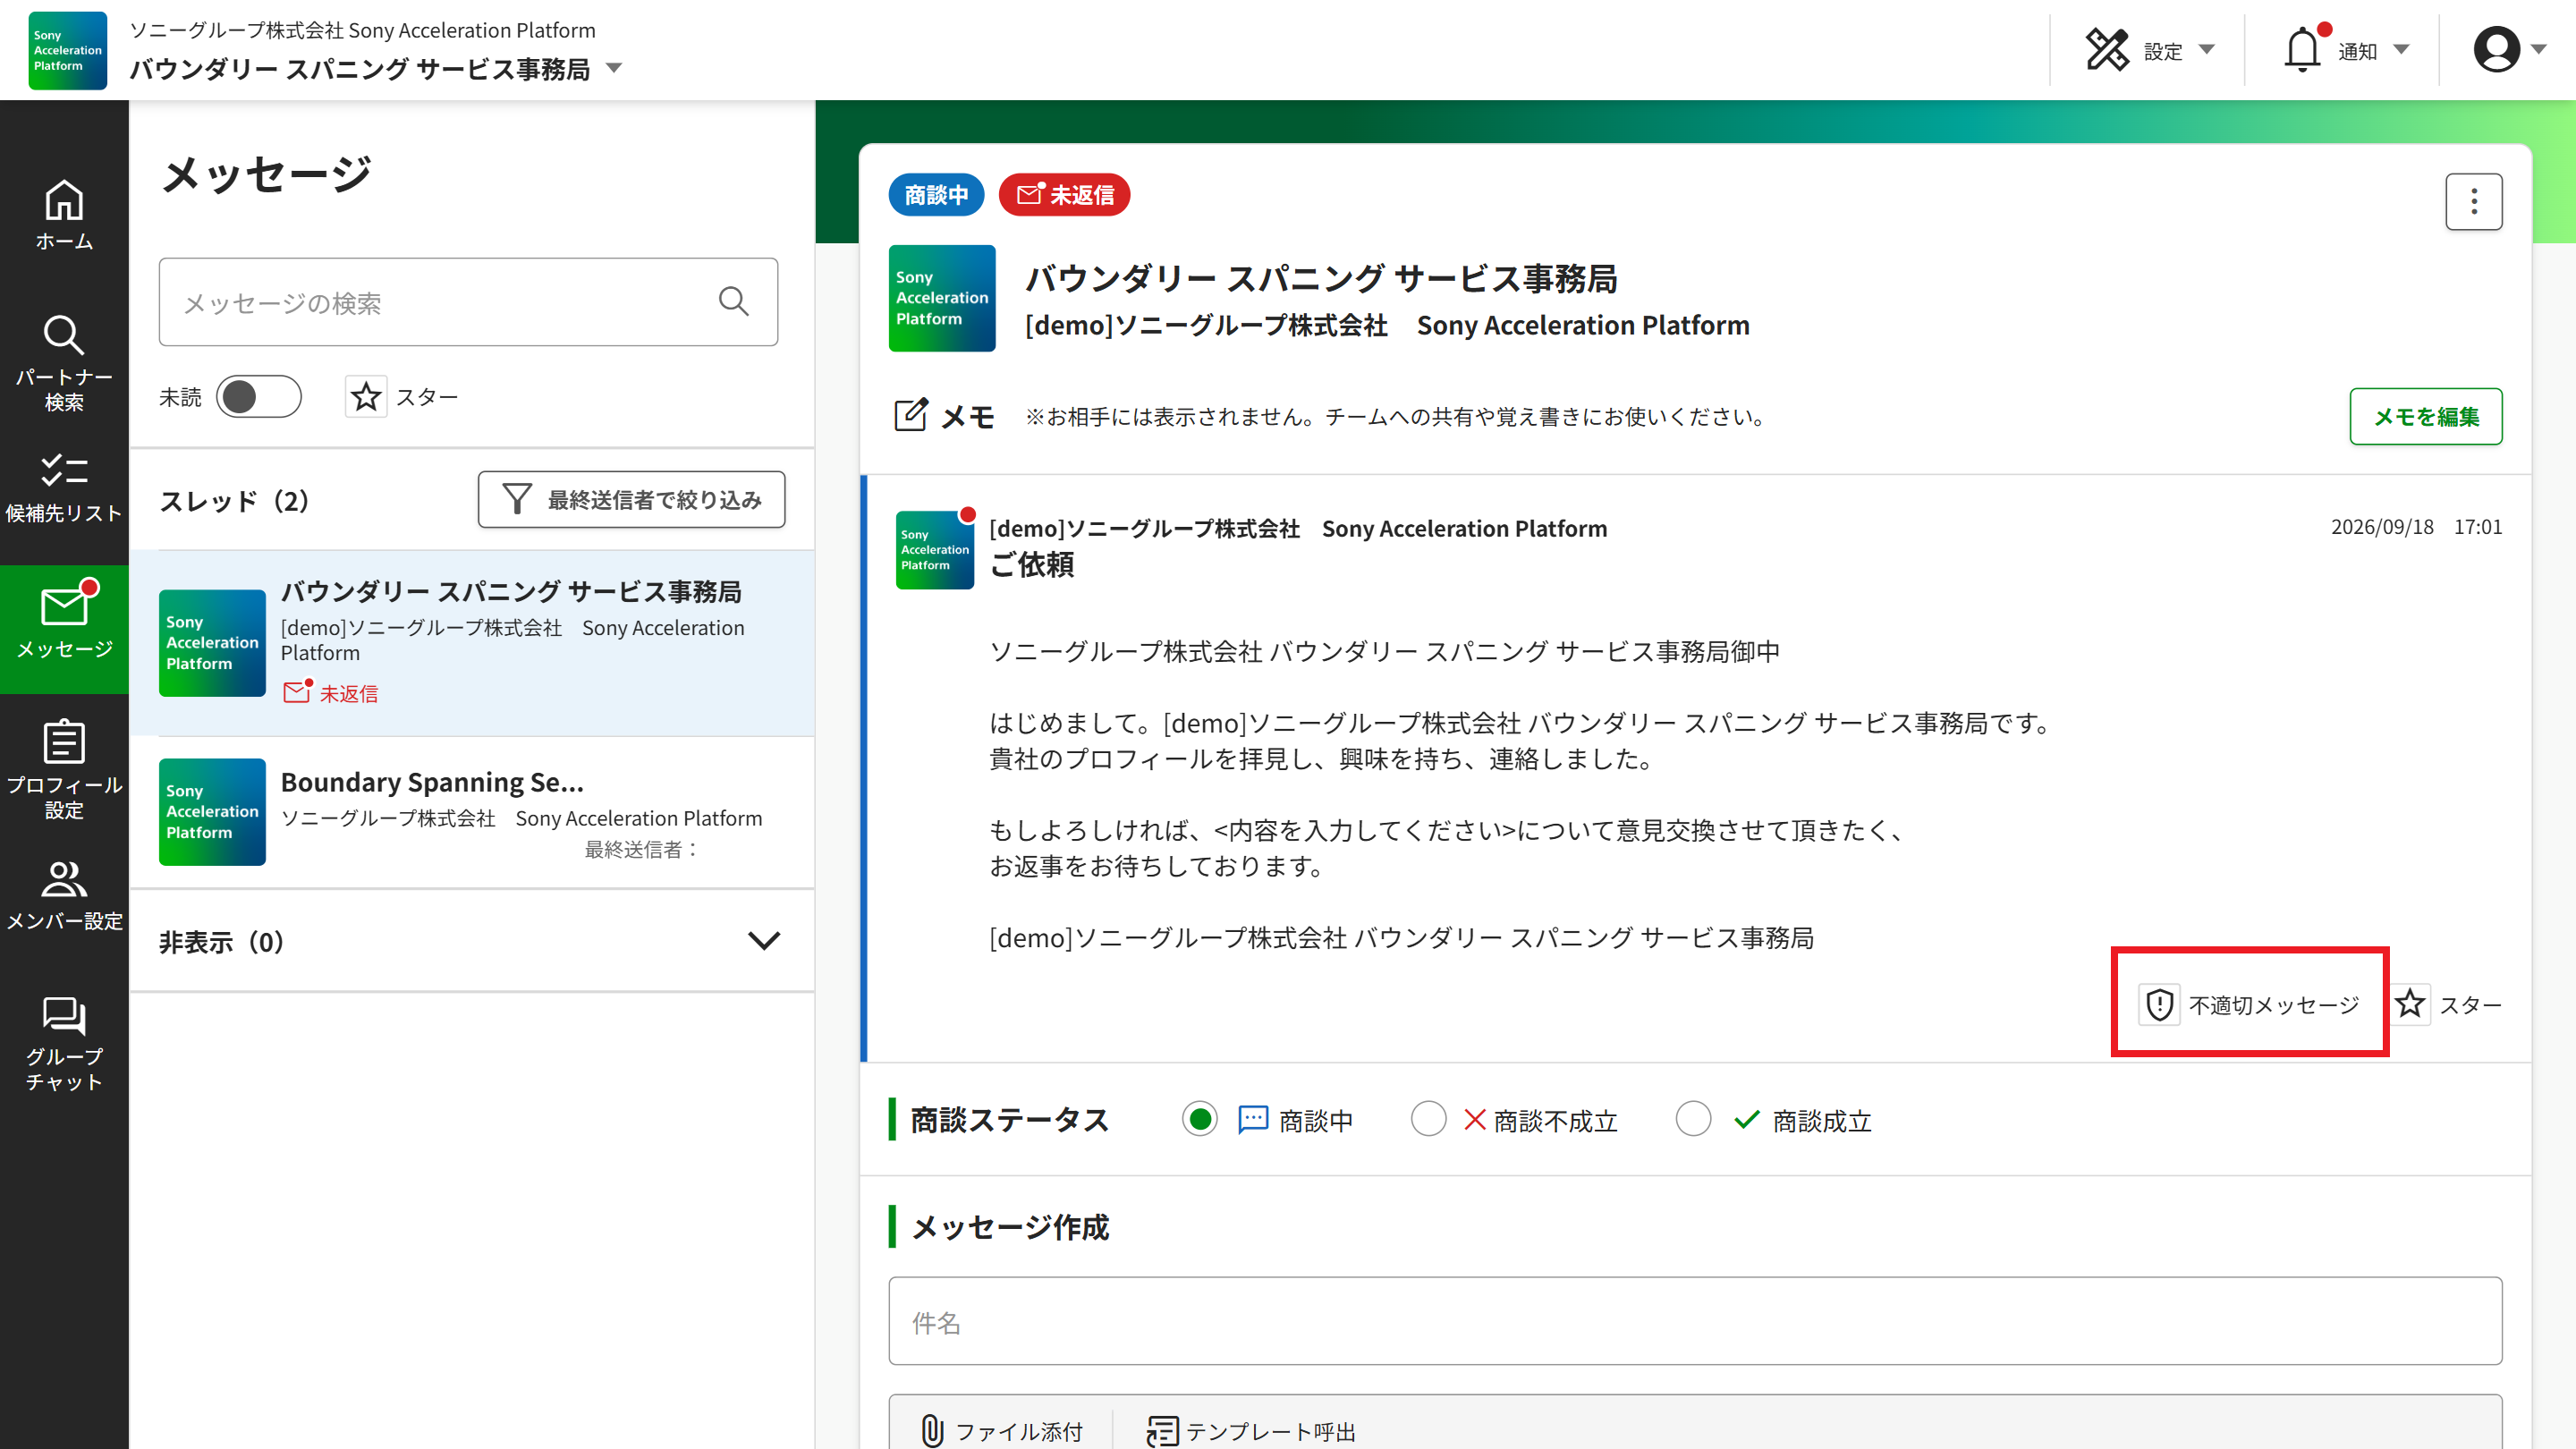Image resolution: width=2576 pixels, height=1449 pixels.
Task: Toggle the スター filter in message list
Action: [402, 397]
